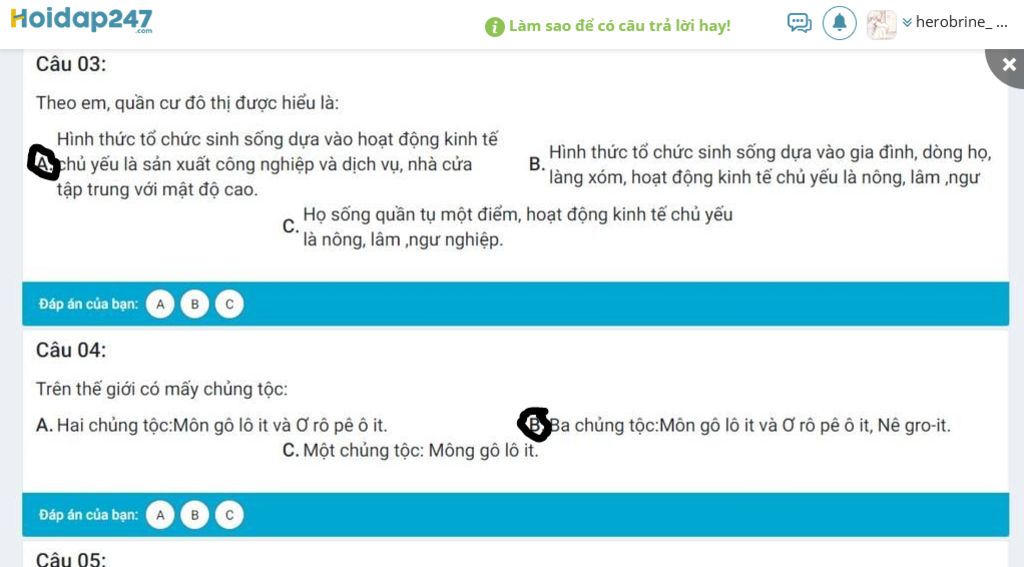Screen dimensions: 1024x567
Task: Select answer C for Câu 03
Action: 229,304
